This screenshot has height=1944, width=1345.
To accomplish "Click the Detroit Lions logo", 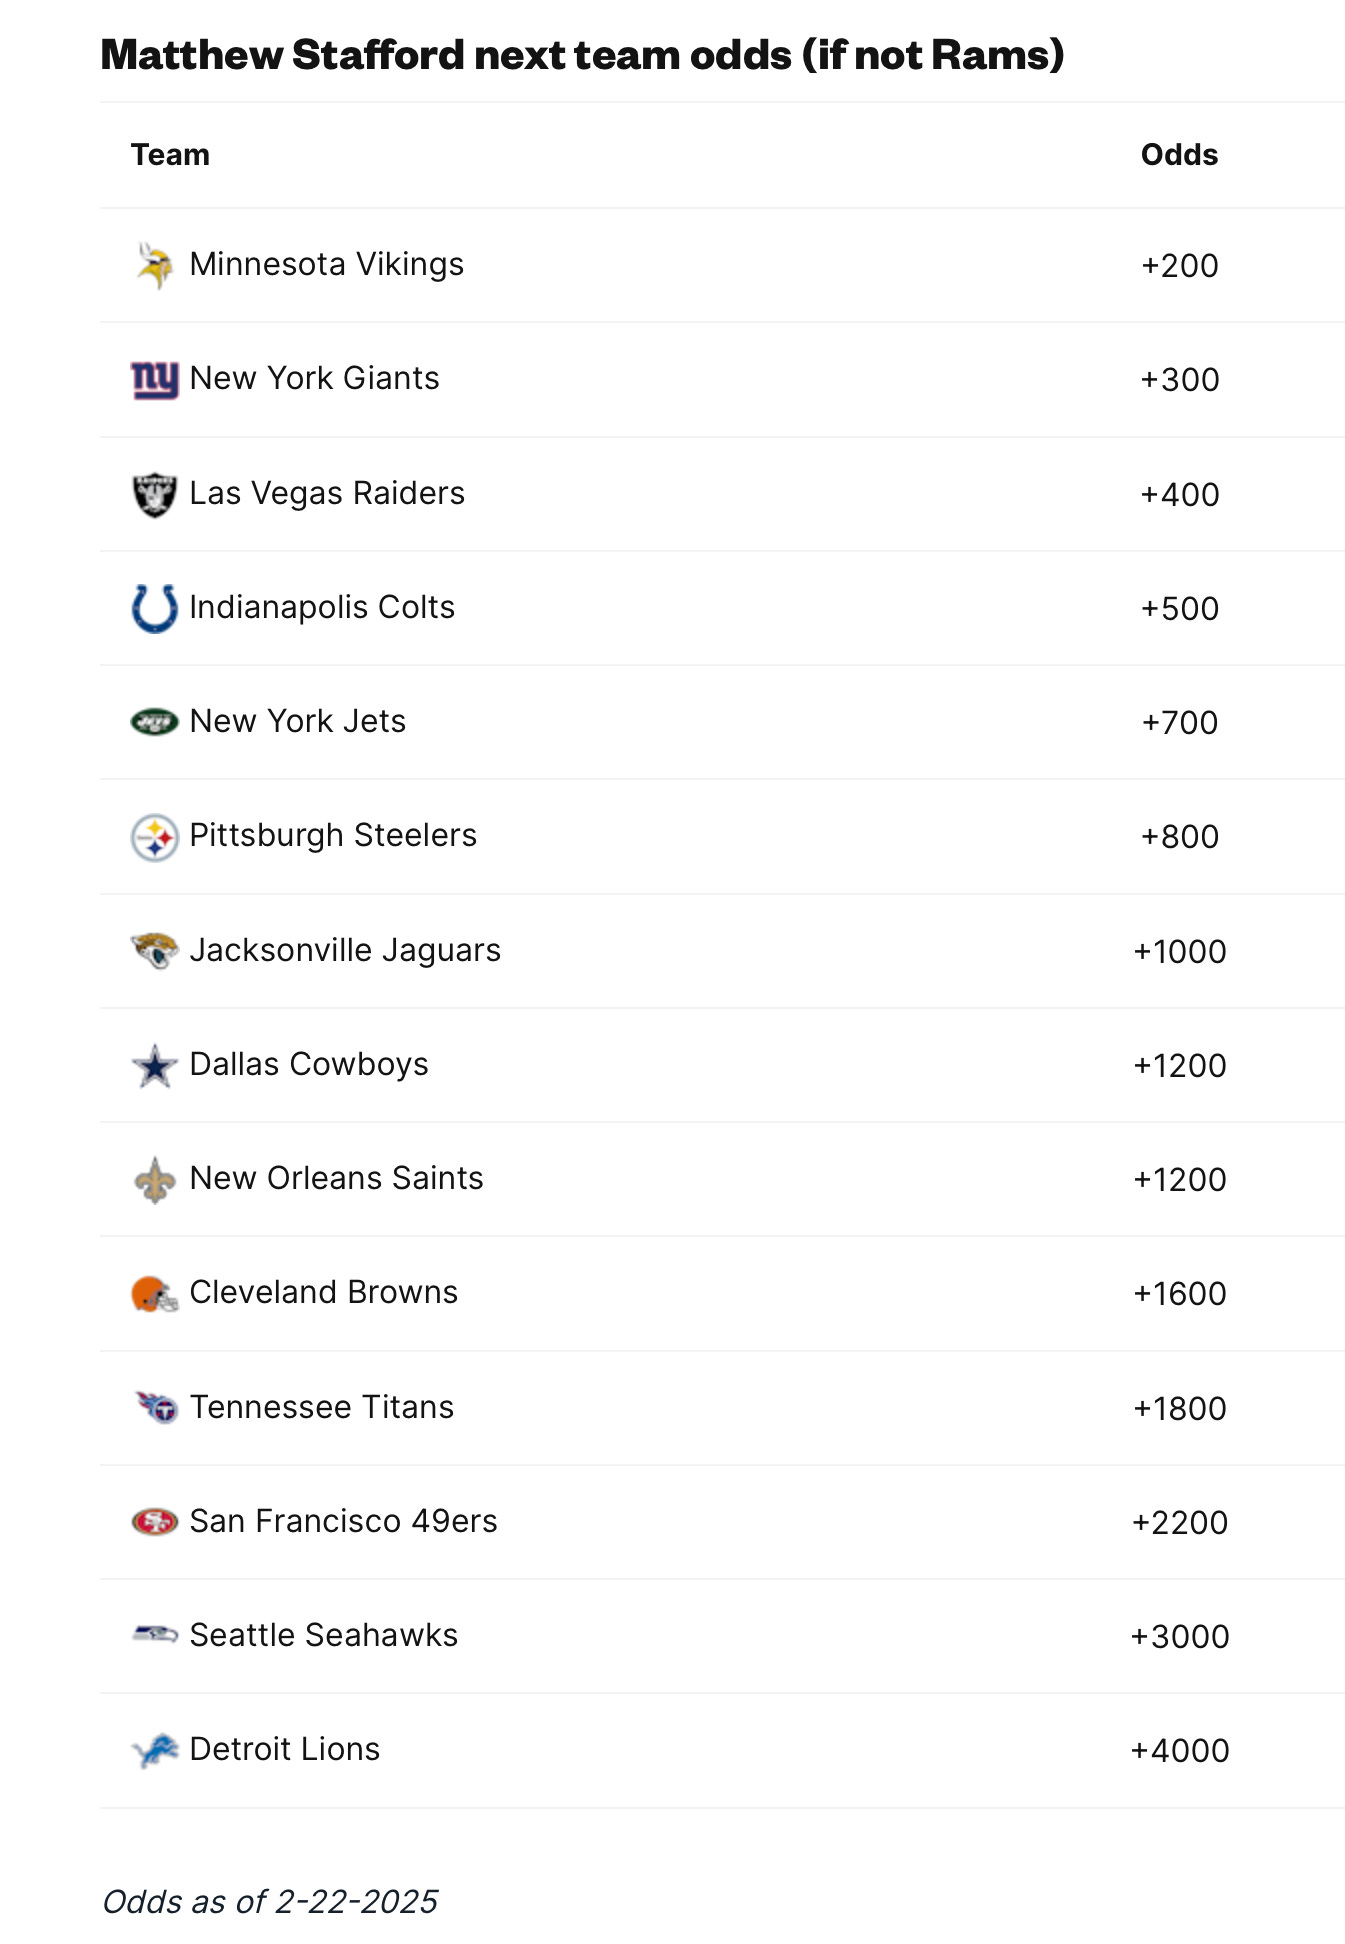I will tap(155, 1750).
